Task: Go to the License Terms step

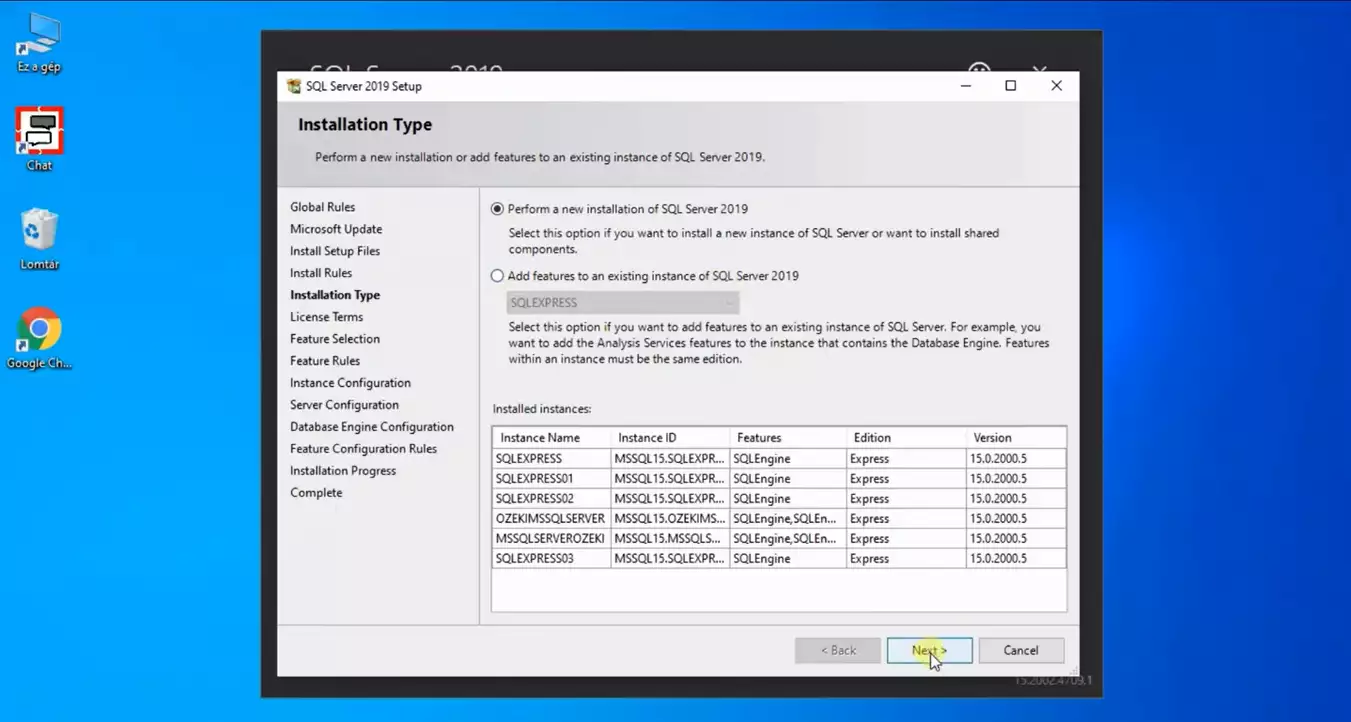Action: pyautogui.click(x=326, y=317)
